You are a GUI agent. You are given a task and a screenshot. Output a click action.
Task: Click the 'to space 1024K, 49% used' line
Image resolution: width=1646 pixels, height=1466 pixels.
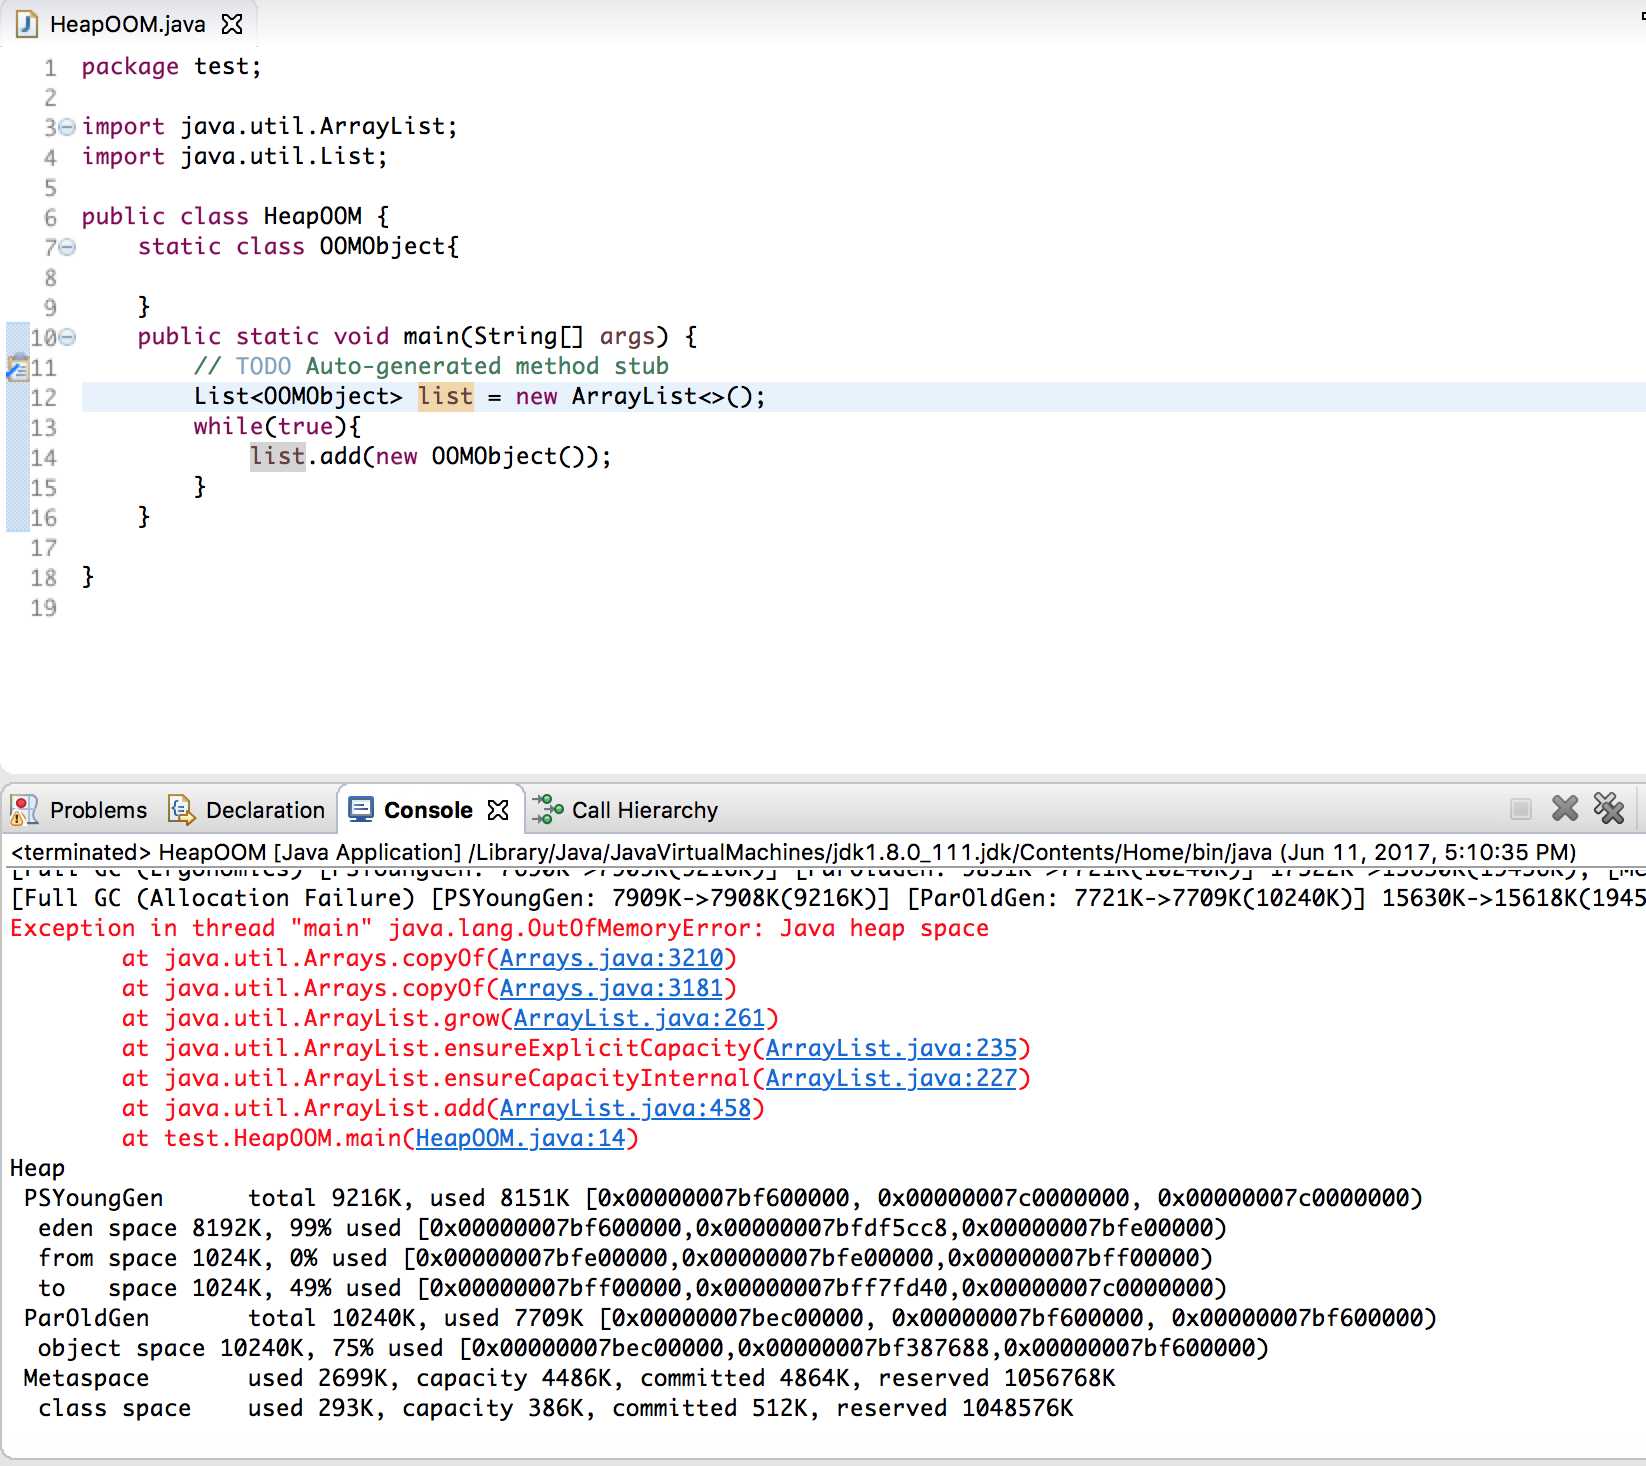coord(632,1288)
